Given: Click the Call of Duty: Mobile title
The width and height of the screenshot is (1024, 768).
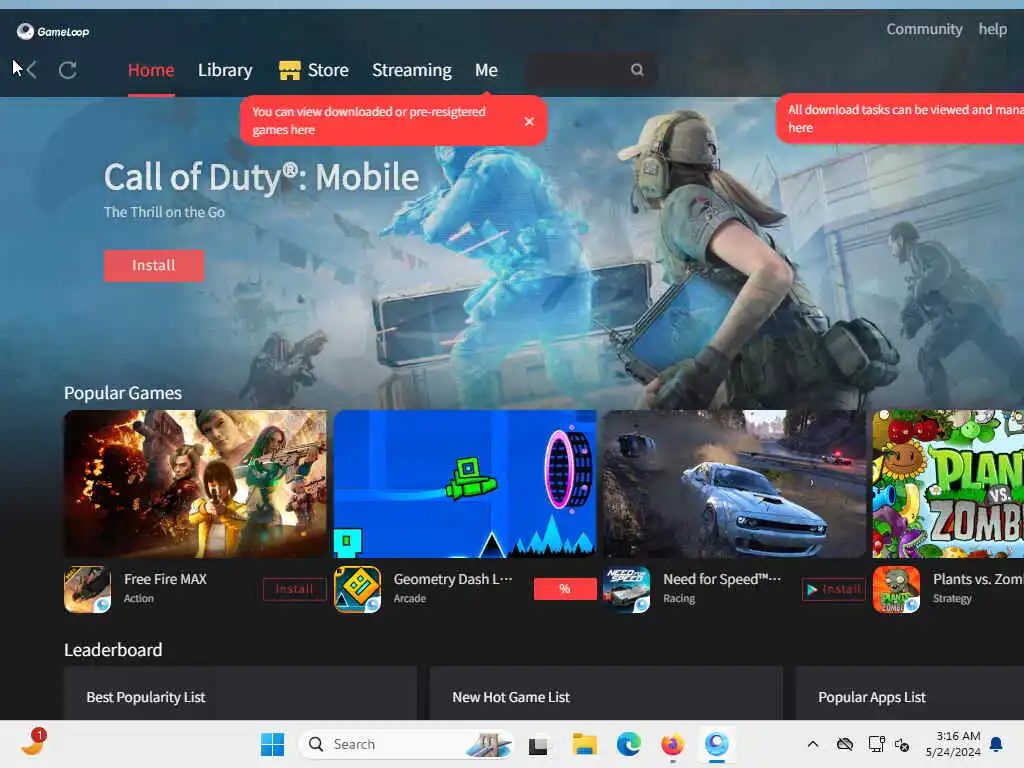Looking at the screenshot, I should 261,178.
